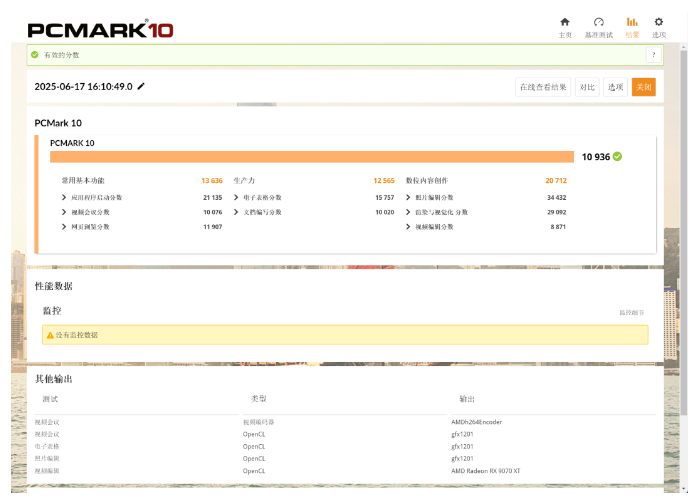Expand 照片编辑分数 details
689x503 pixels.
click(x=408, y=198)
